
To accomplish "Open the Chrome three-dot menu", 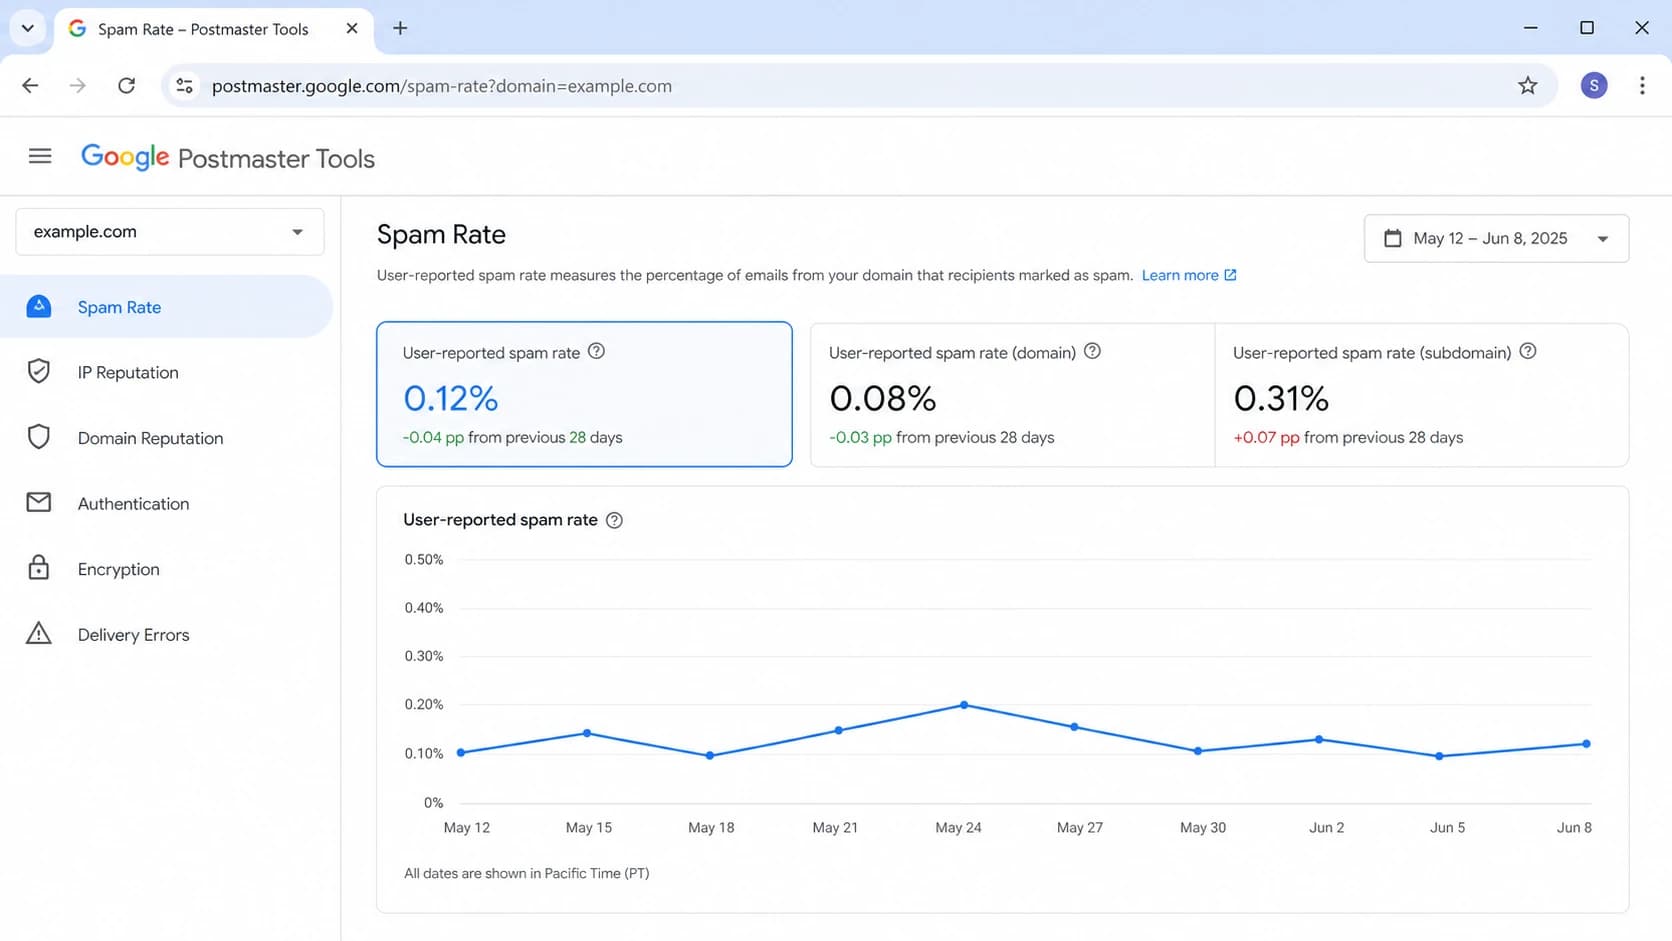I will [1642, 86].
